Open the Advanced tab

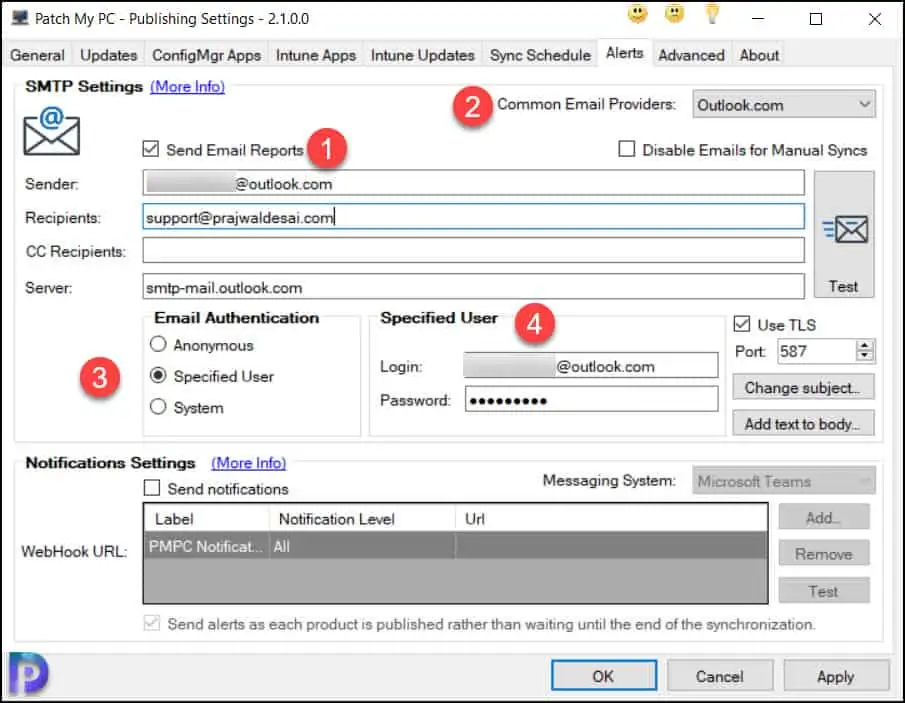point(691,55)
